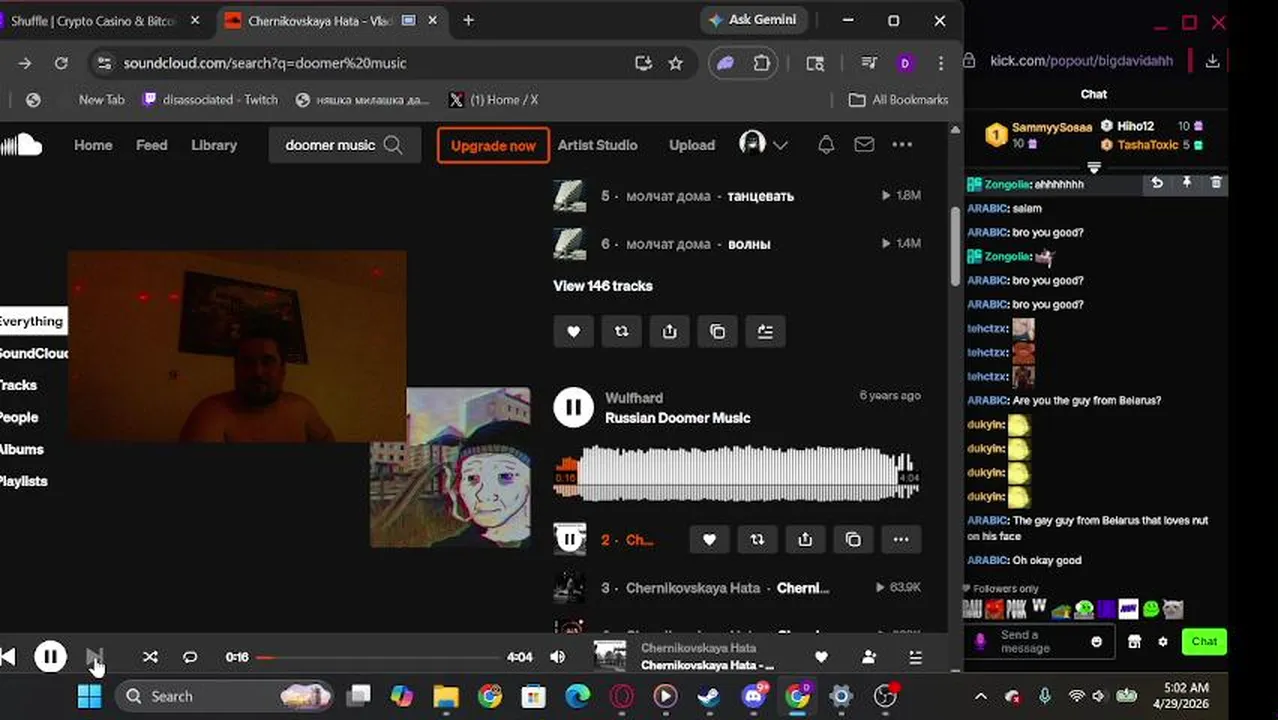Open SoundCloud header more menu
Screen dimensions: 1278x720
[x=903, y=145]
